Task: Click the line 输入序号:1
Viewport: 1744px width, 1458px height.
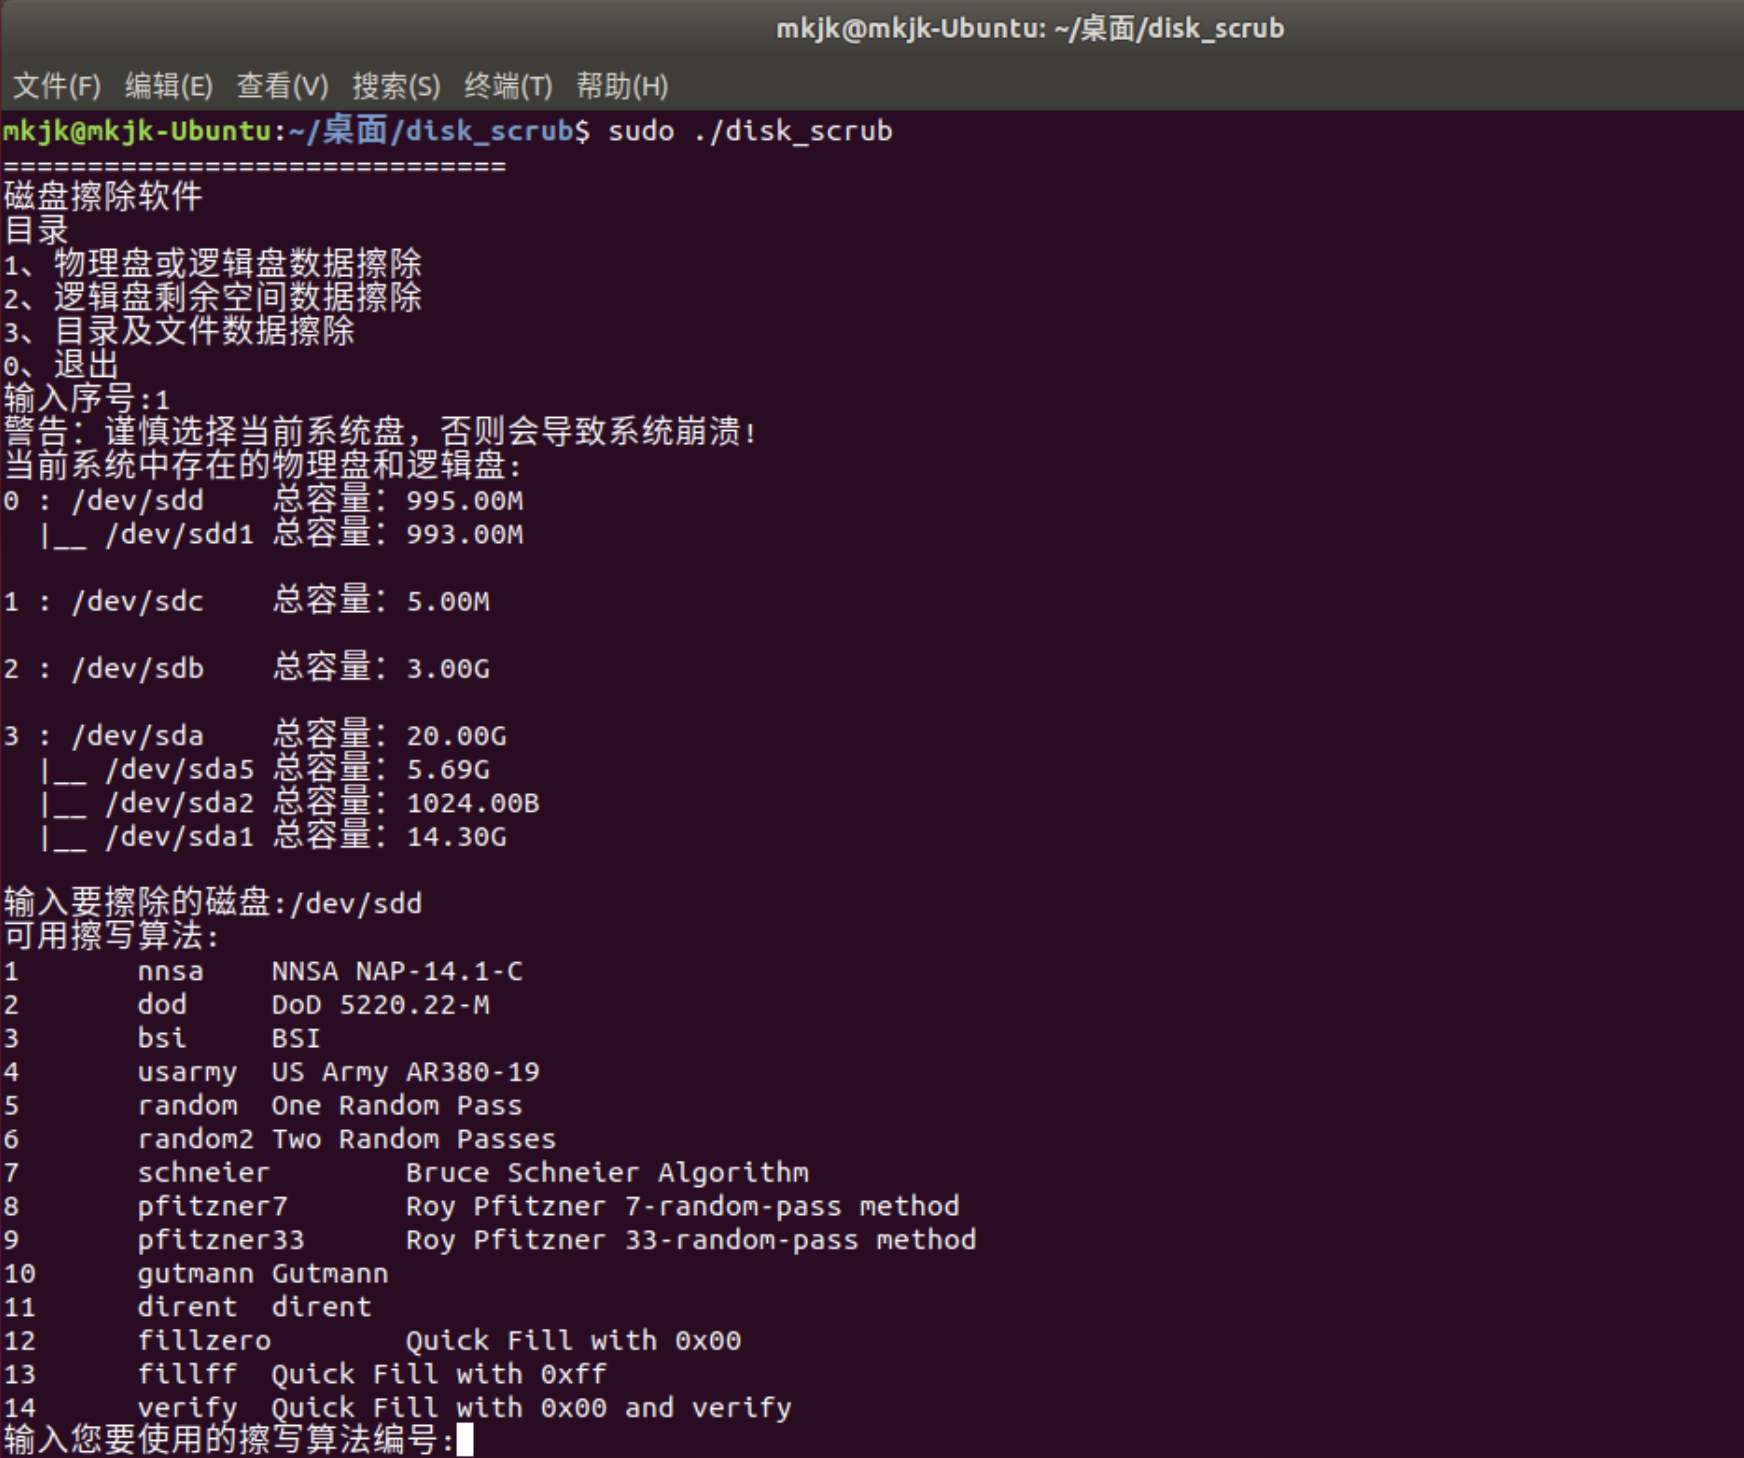Action: click(87, 399)
